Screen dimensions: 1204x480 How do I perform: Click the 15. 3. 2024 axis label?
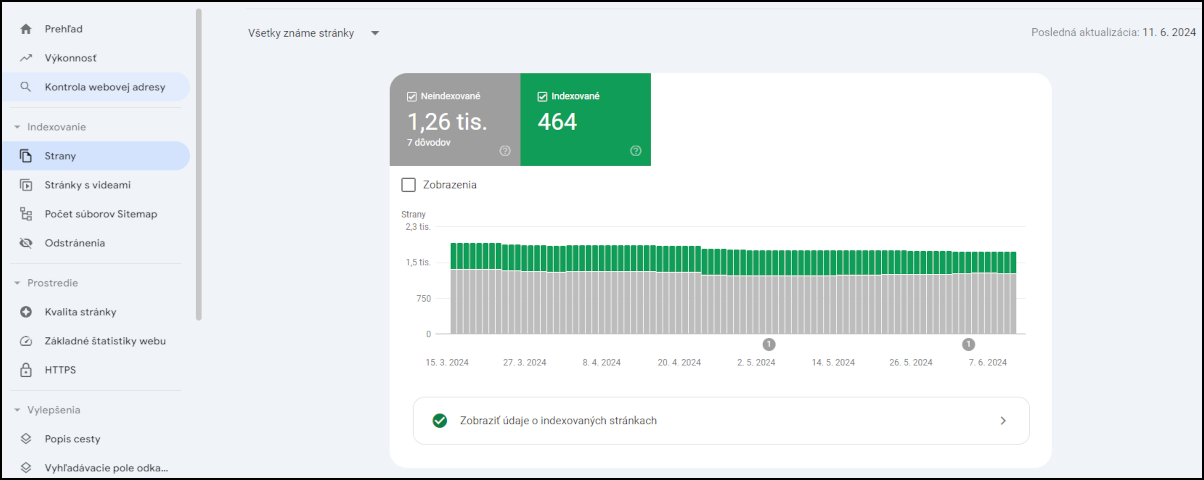(447, 363)
